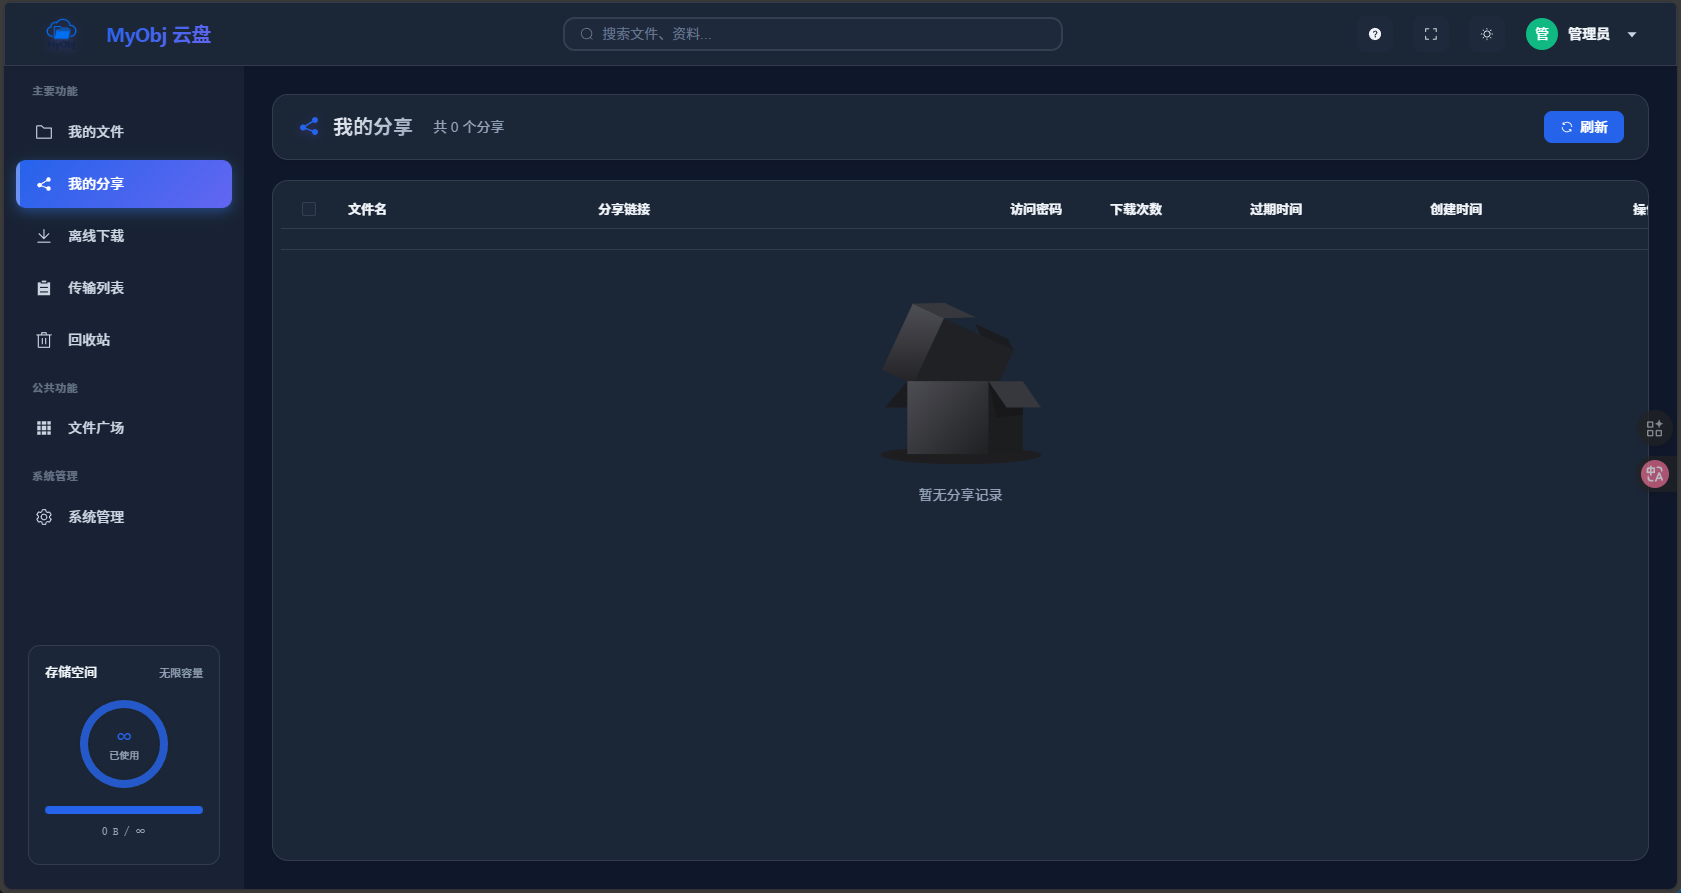Enter fullscreen mode via top bar icon
Viewport: 1681px width, 893px height.
[x=1431, y=34]
